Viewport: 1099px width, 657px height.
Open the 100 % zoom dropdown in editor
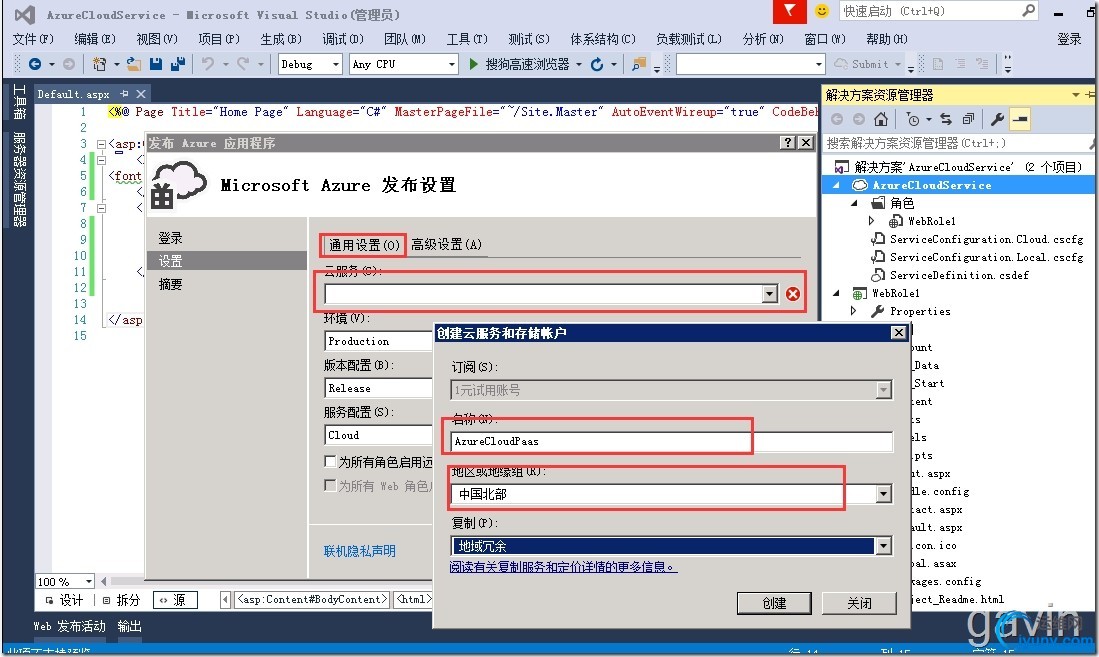point(88,581)
